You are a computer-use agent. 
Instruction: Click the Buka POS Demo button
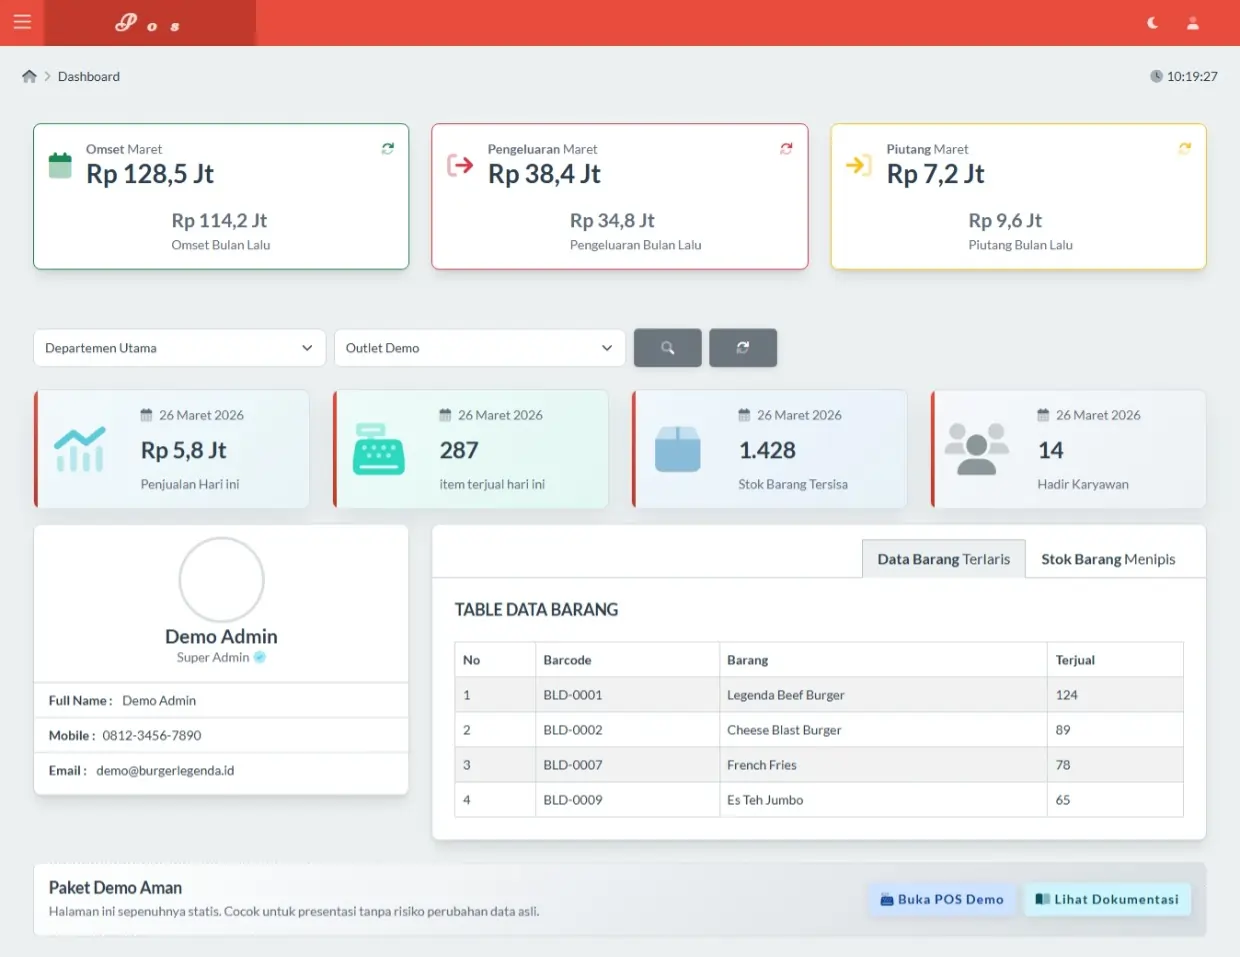(x=942, y=900)
